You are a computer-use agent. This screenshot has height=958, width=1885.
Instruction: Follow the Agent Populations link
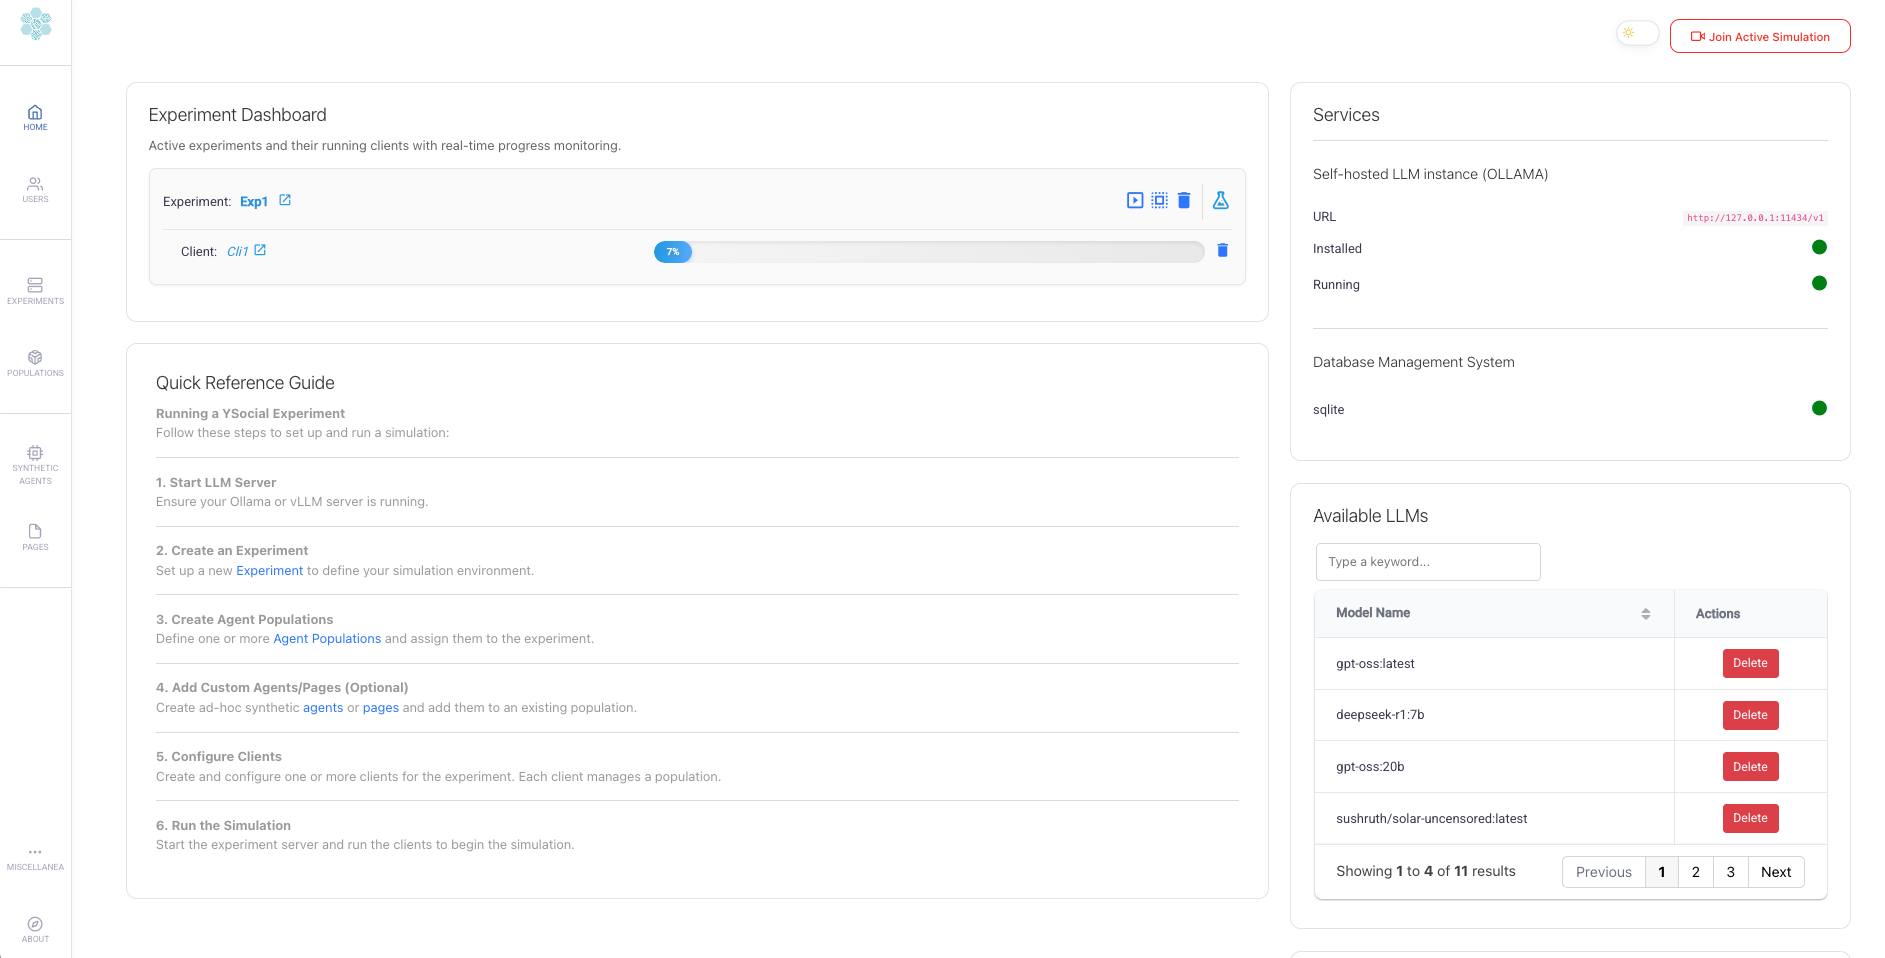(327, 639)
